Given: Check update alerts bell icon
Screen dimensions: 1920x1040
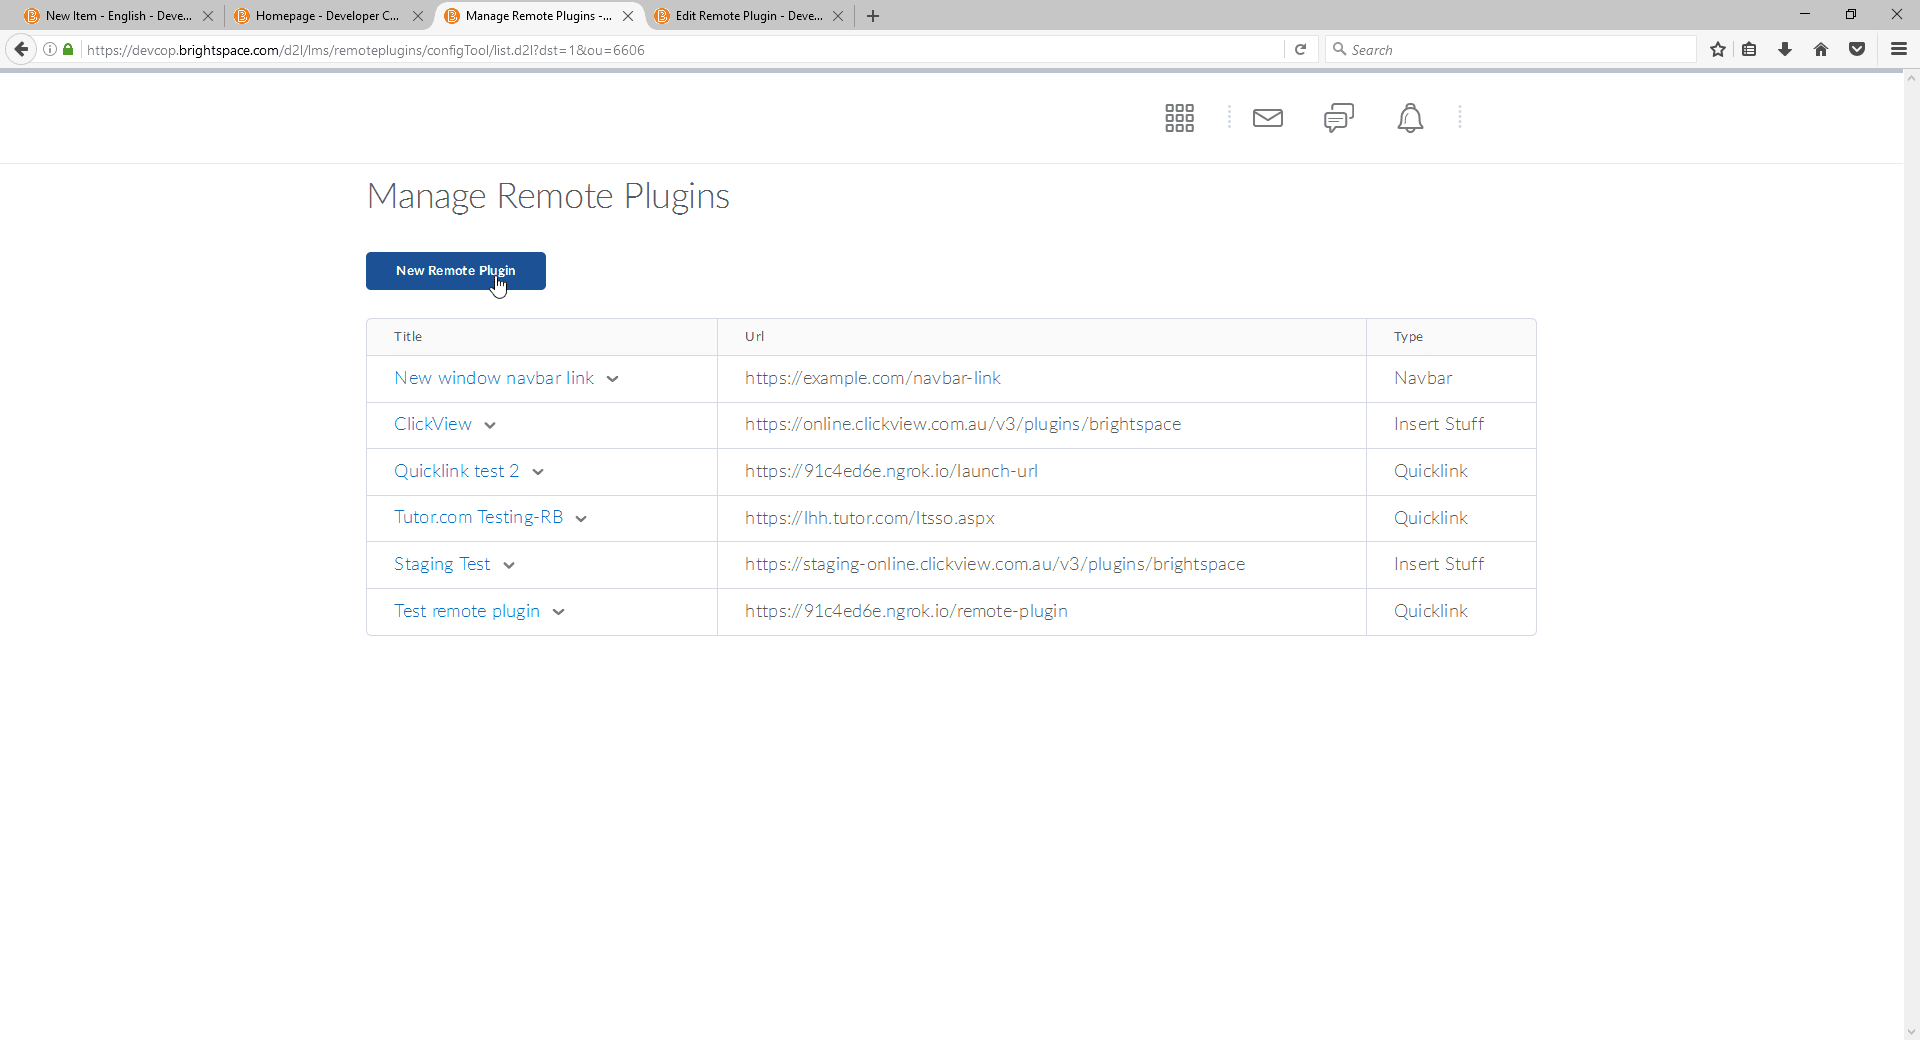Looking at the screenshot, I should (x=1410, y=117).
